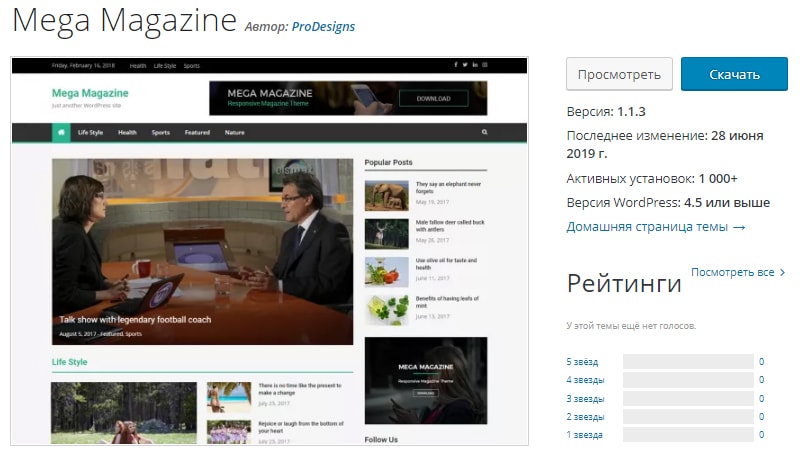Filter reviews by 3 звезды

(585, 398)
